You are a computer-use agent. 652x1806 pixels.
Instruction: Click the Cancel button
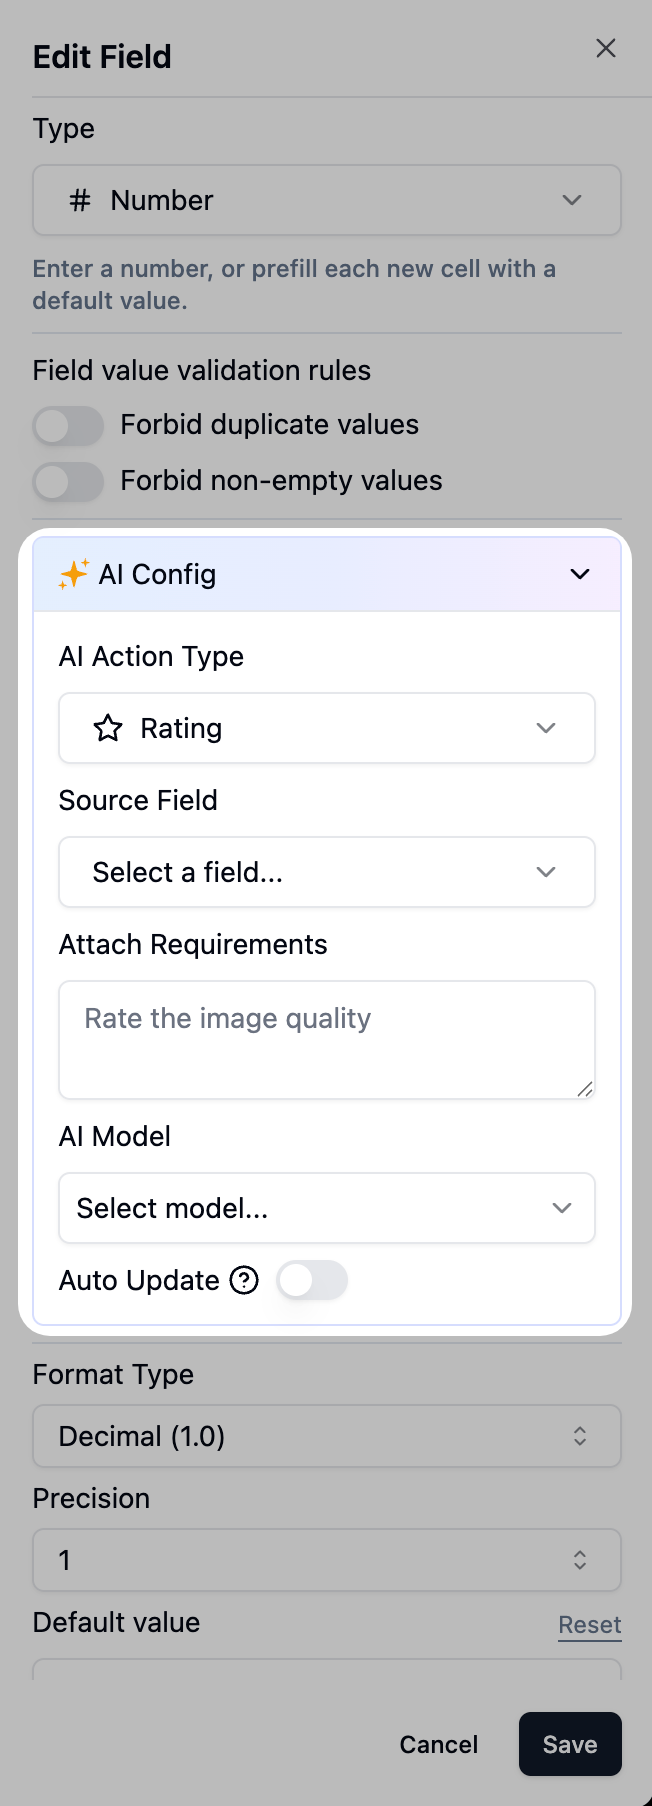[x=439, y=1744]
